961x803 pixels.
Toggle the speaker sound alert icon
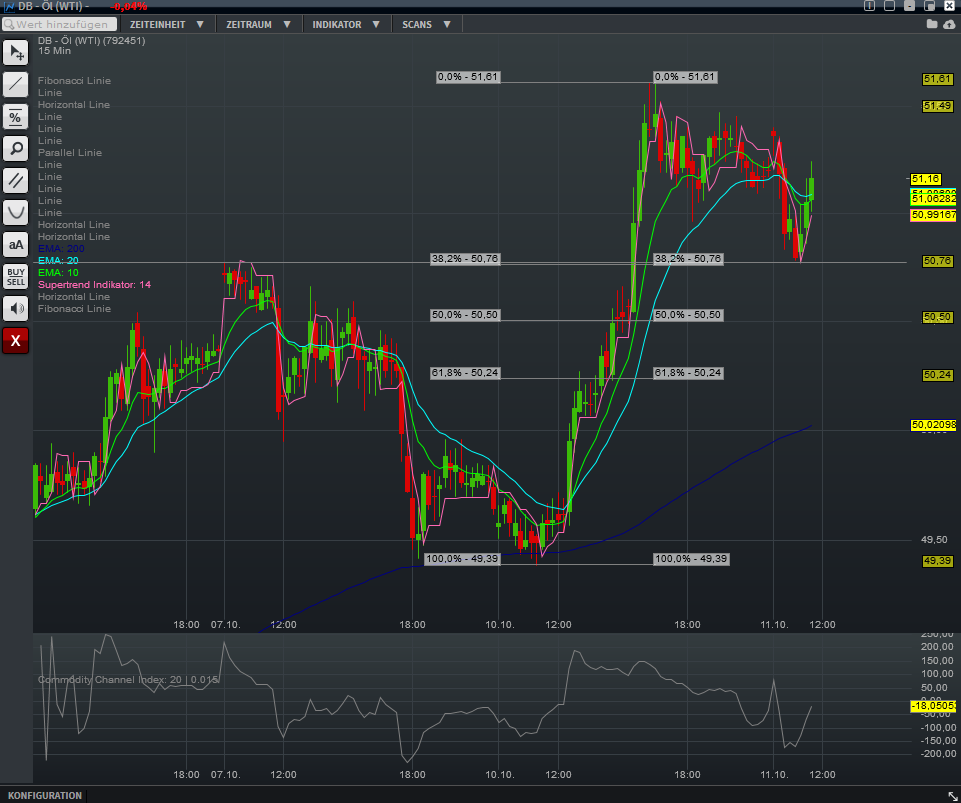tap(15, 308)
